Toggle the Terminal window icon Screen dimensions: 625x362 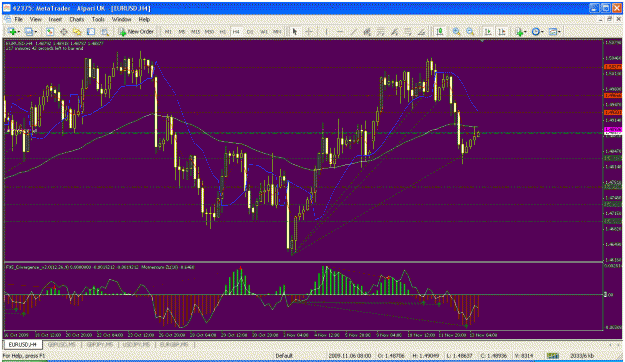(91, 31)
